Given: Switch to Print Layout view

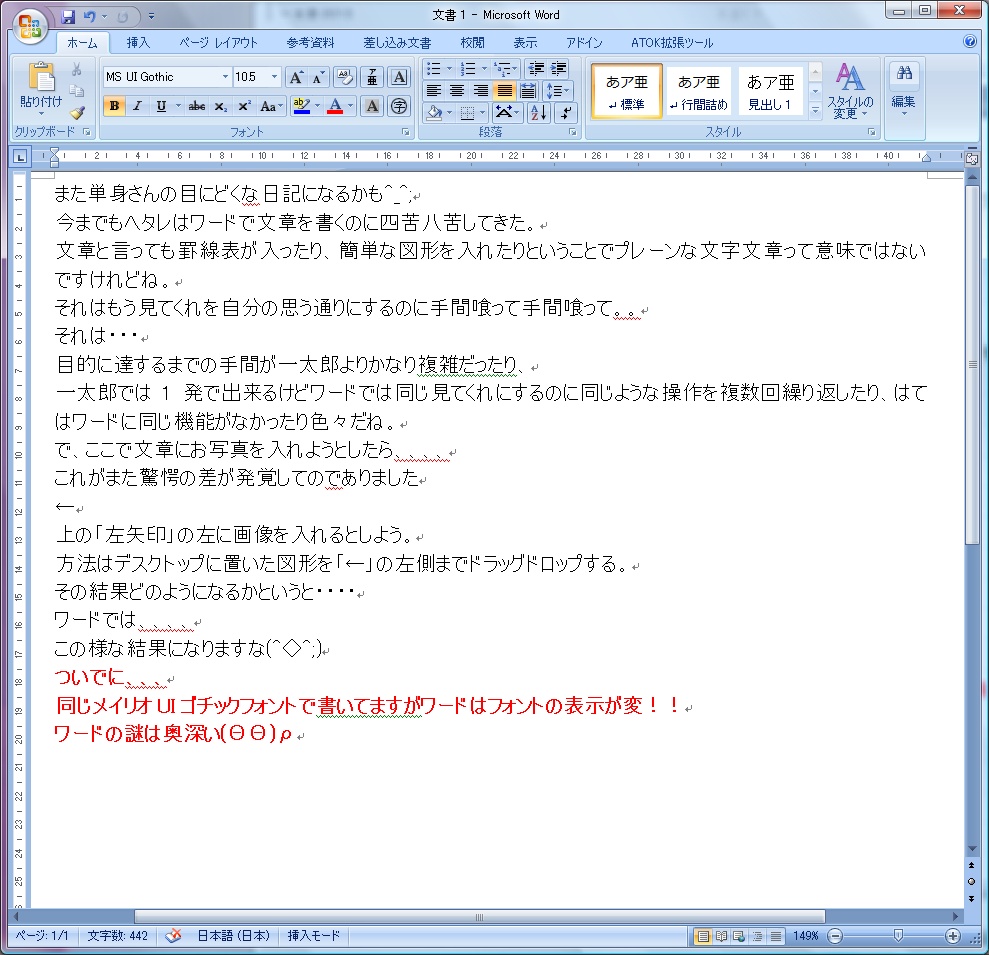Looking at the screenshot, I should (x=703, y=936).
